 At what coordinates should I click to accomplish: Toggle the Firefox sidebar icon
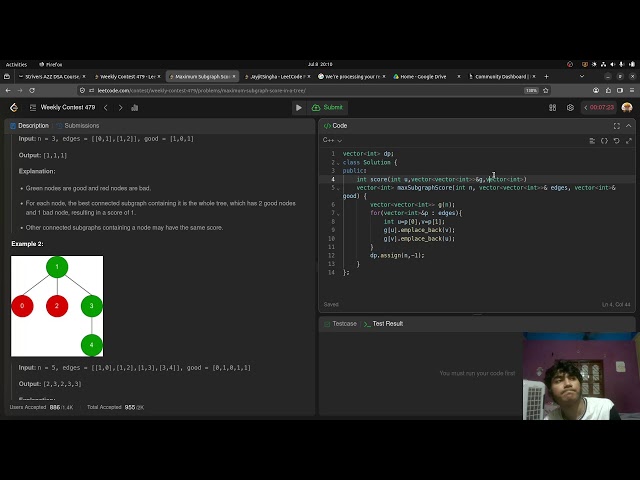pyautogui.click(x=620, y=90)
